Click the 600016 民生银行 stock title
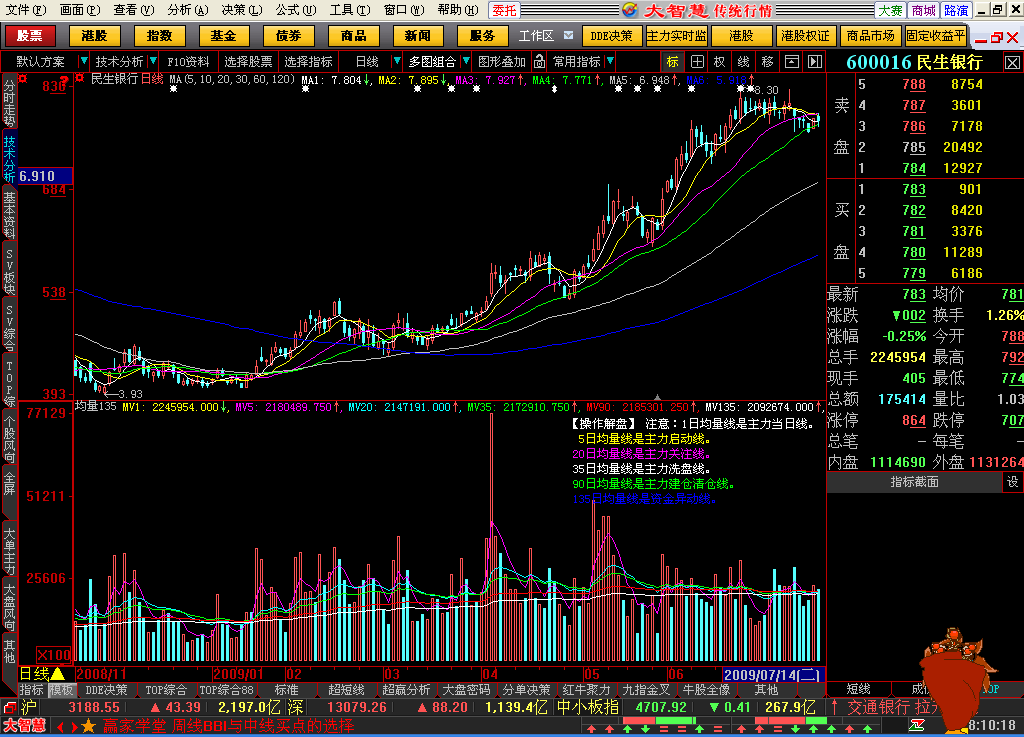 click(914, 63)
